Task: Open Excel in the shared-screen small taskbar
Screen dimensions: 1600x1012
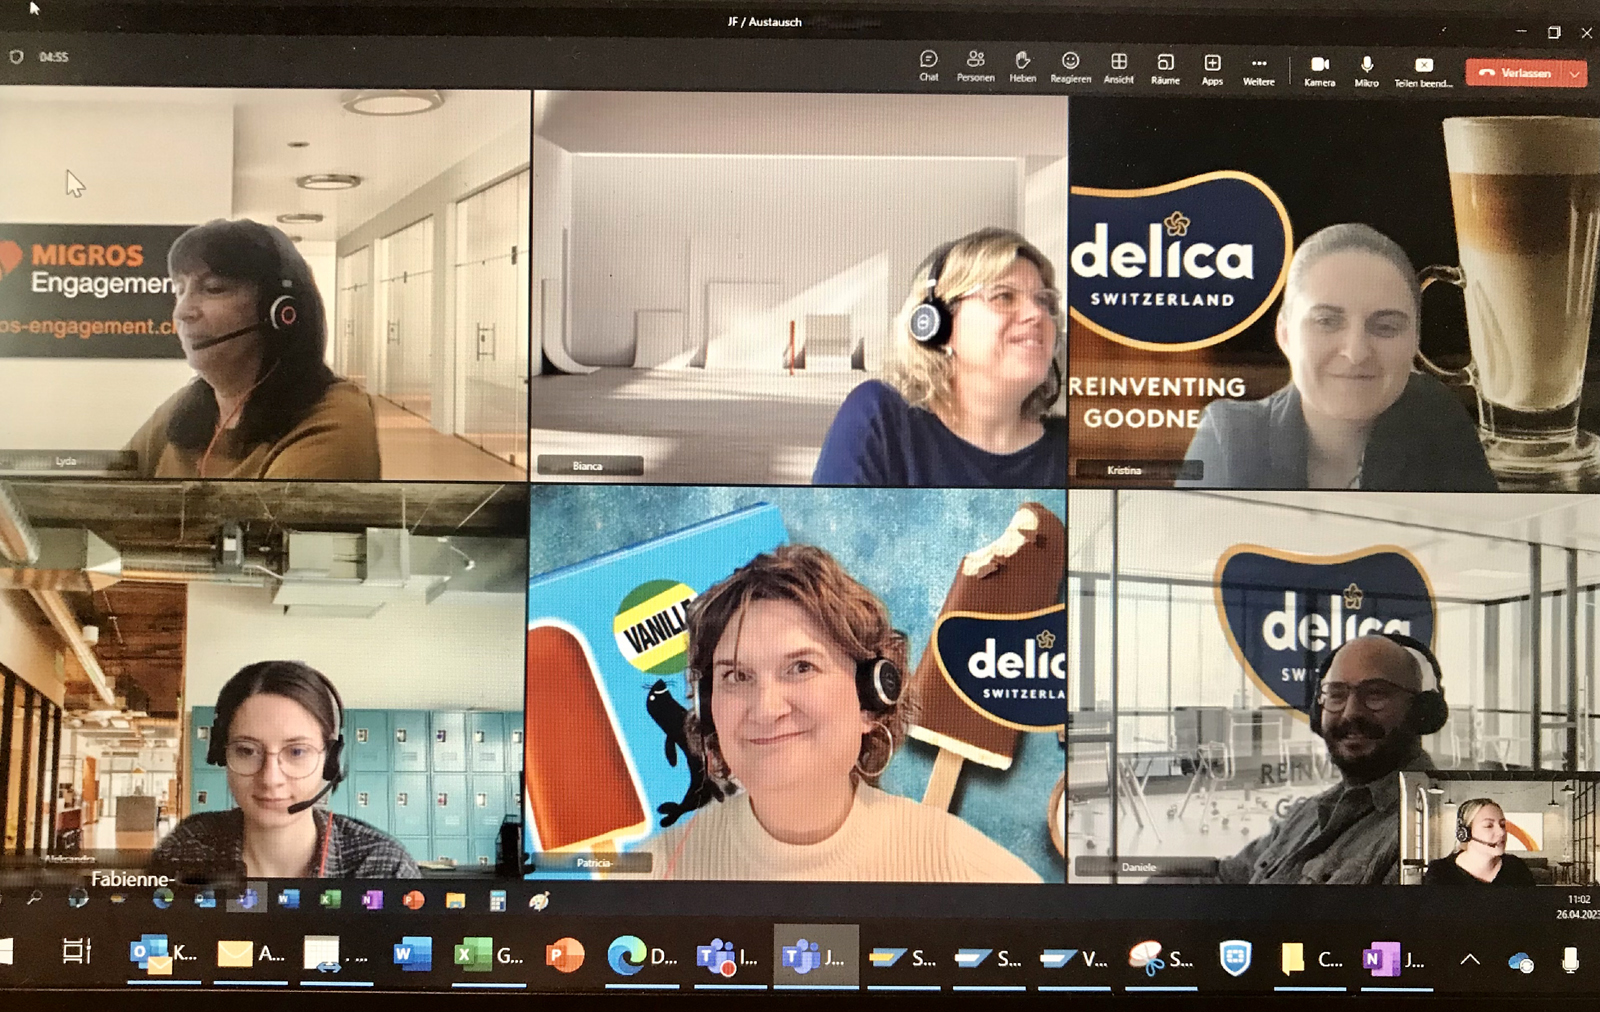Action: coord(329,899)
